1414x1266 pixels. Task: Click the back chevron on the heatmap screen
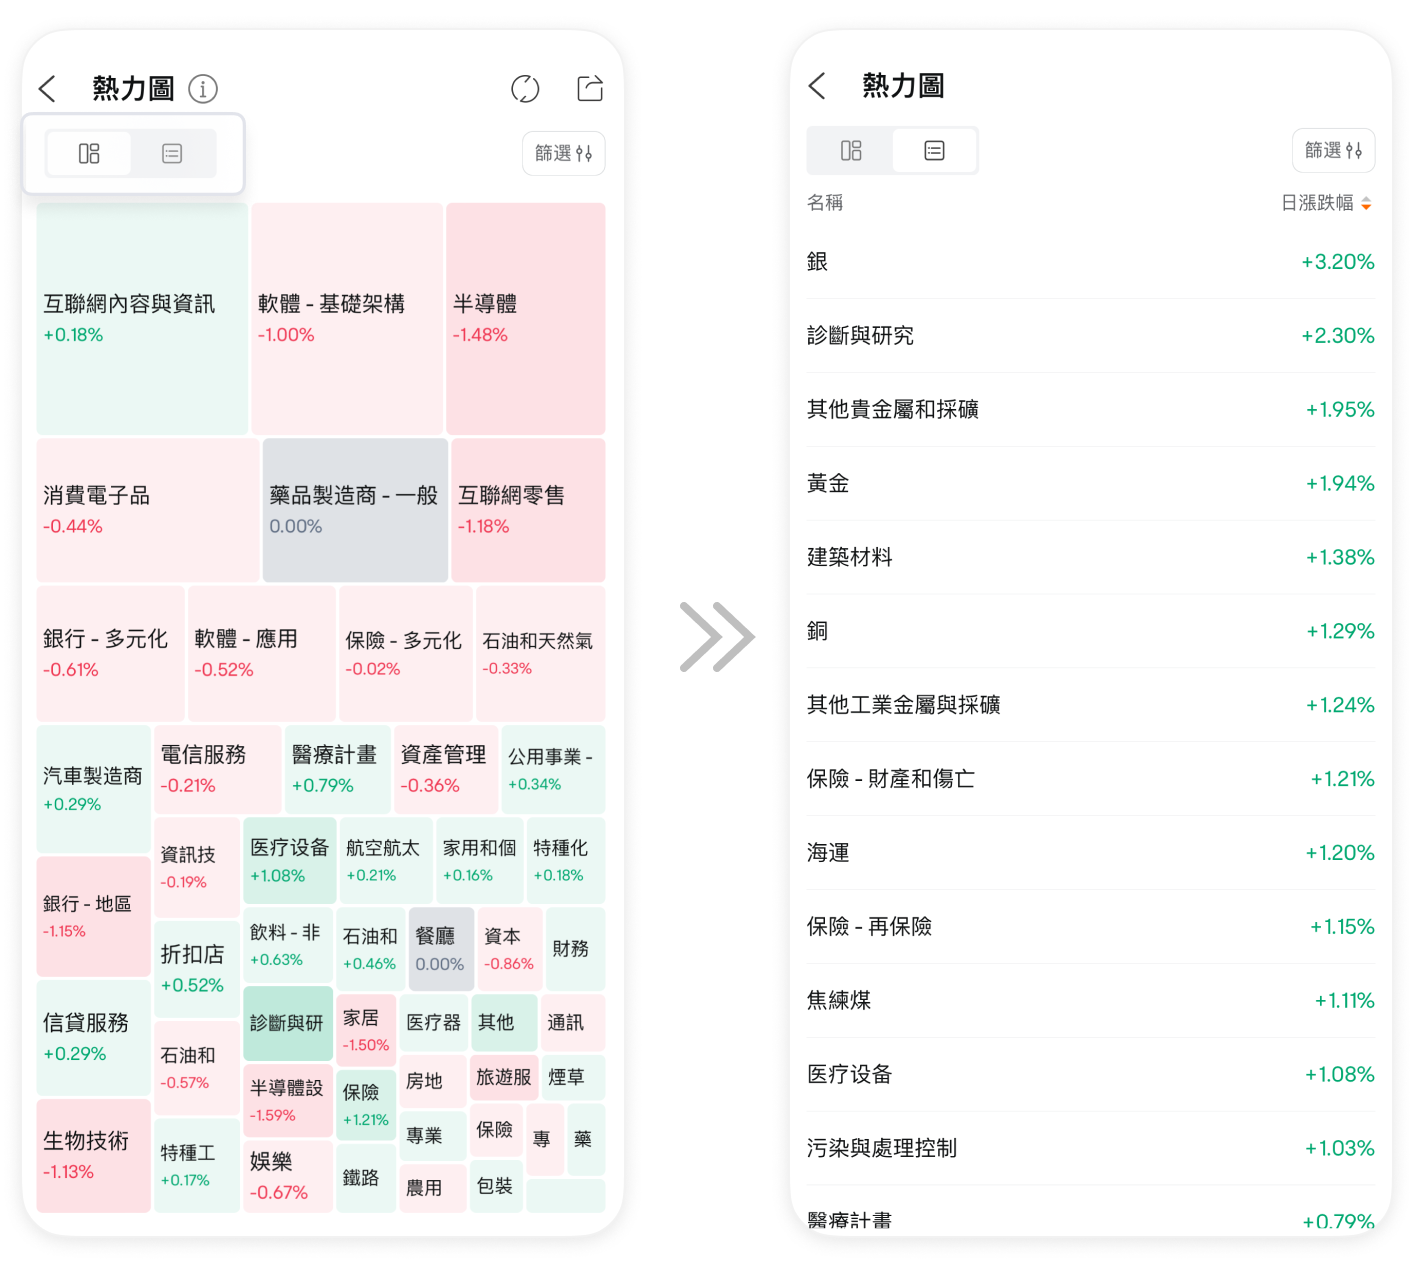pyautogui.click(x=47, y=89)
